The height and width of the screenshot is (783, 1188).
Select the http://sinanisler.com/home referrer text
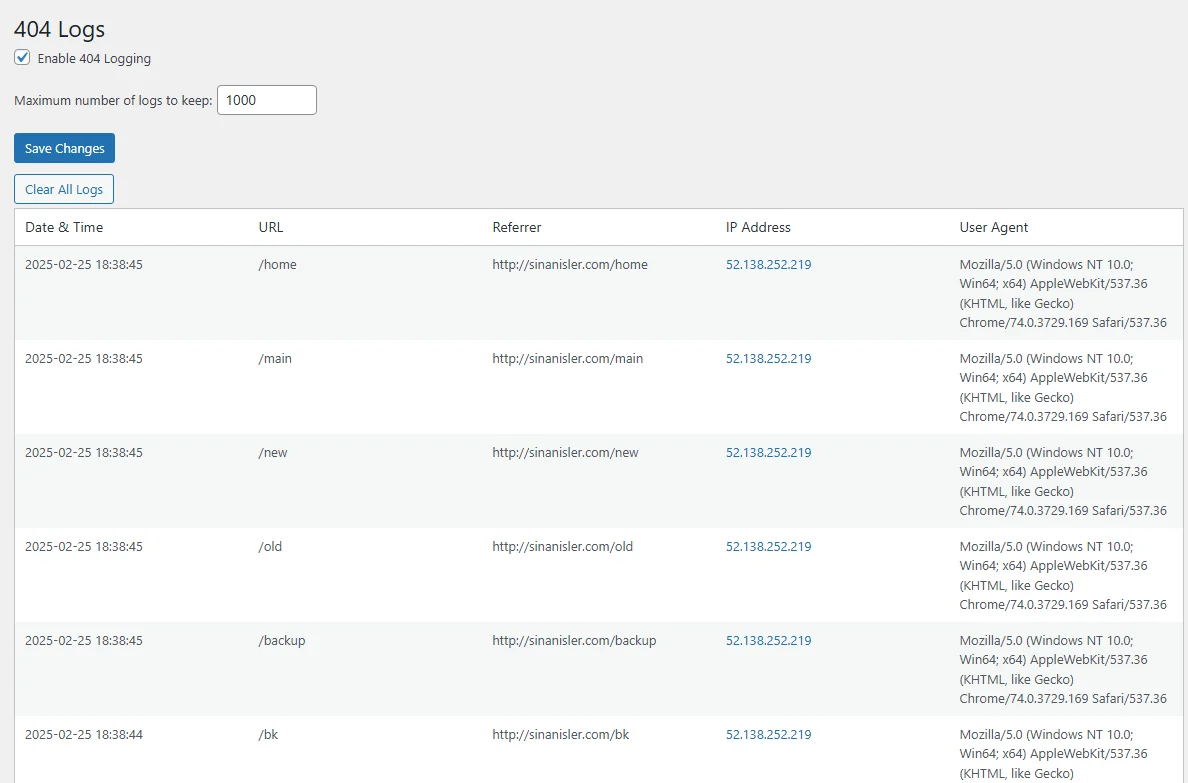click(570, 265)
